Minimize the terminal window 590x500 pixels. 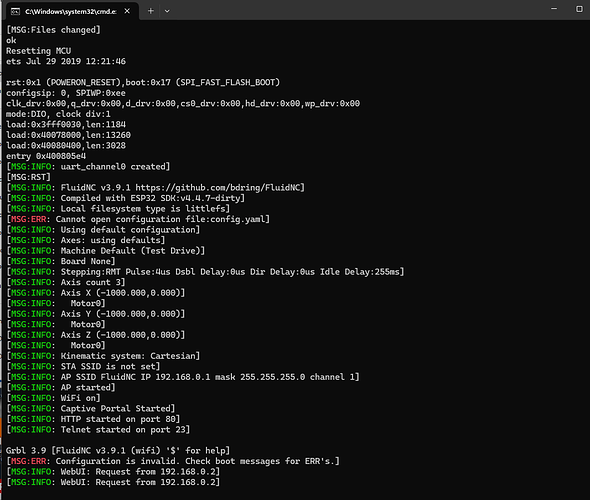(x=554, y=8)
